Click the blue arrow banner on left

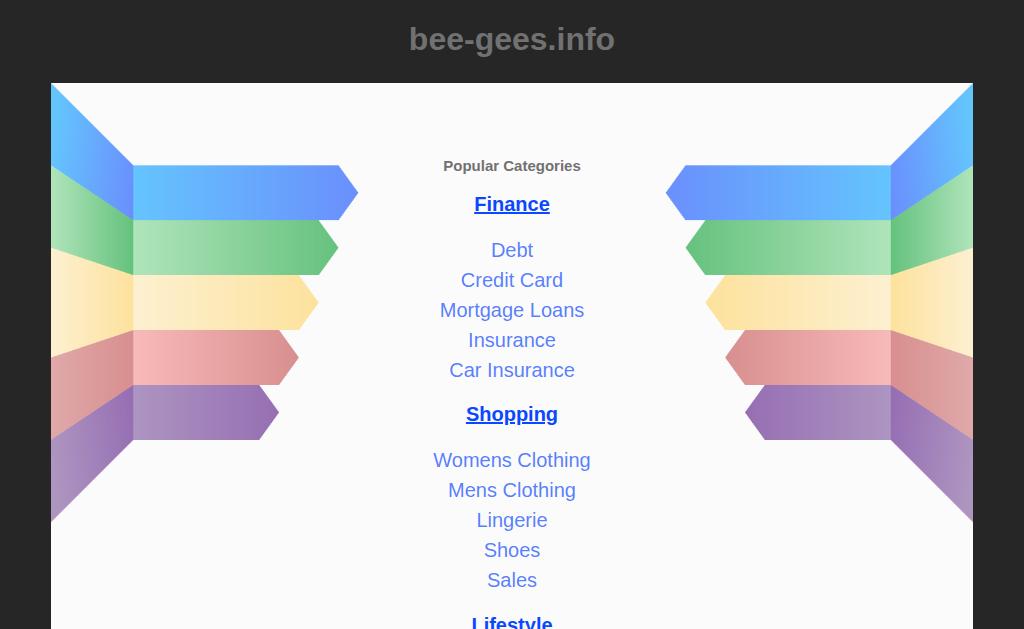(x=245, y=193)
